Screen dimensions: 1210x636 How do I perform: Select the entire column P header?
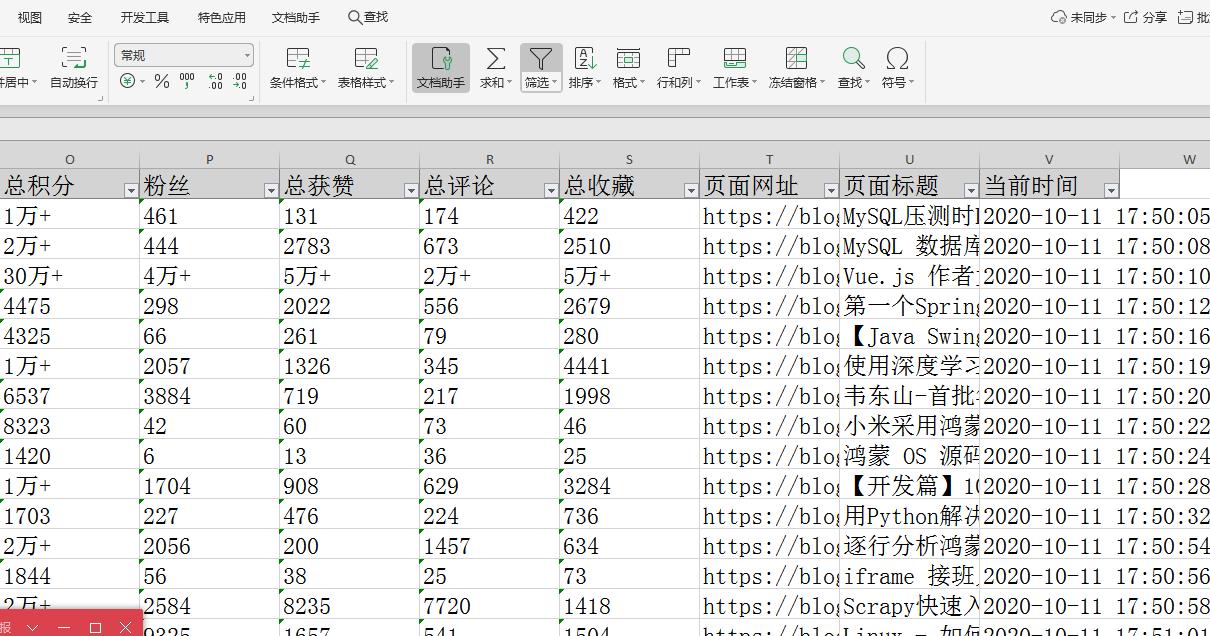(x=209, y=158)
